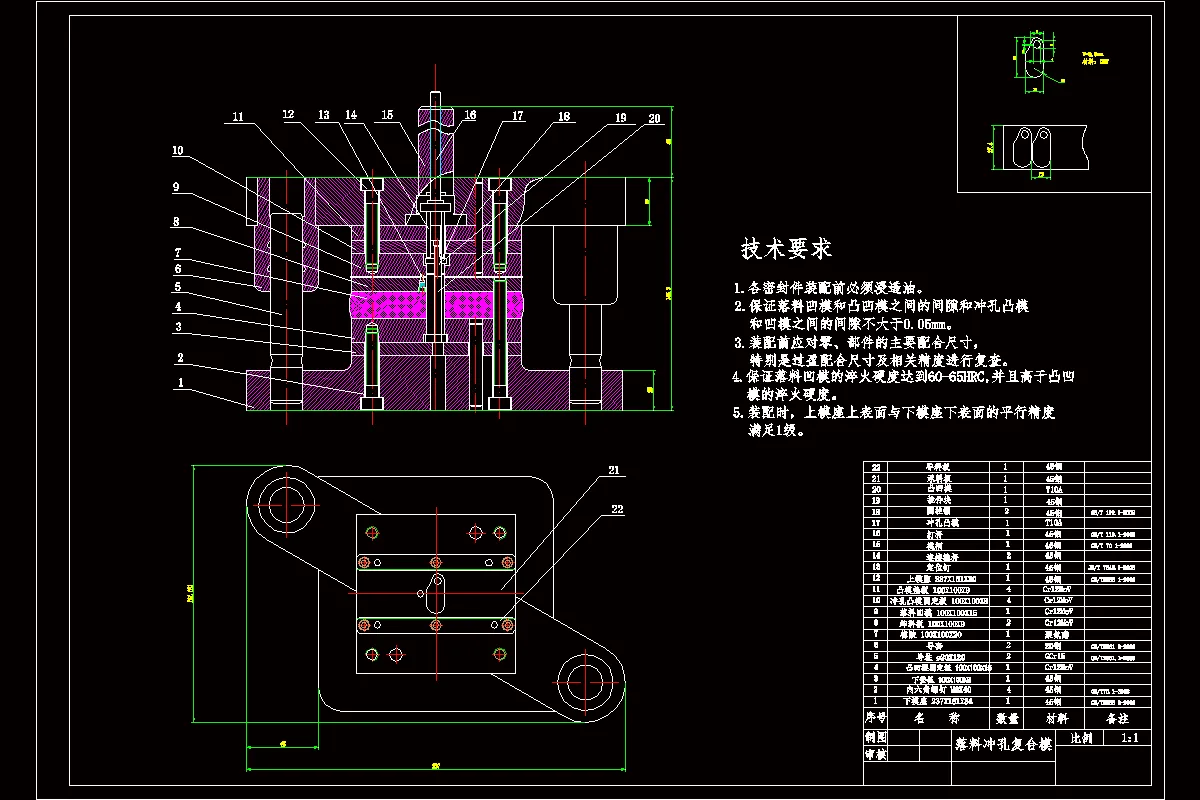This screenshot has width=1200, height=800.
Task: Click balloon number 14 above section view
Action: click(350, 115)
